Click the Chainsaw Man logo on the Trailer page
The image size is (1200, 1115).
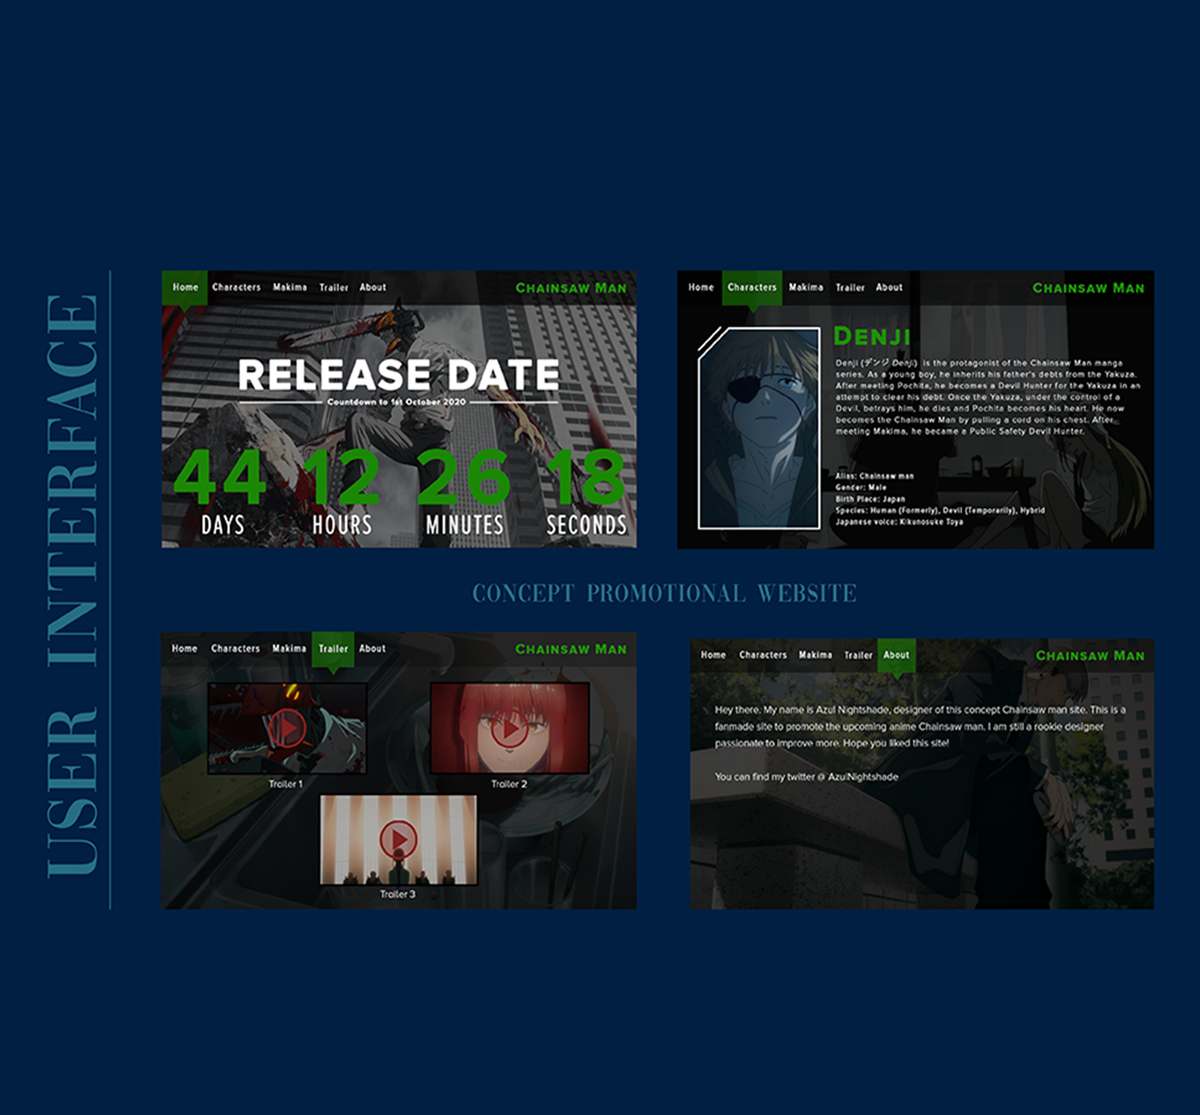(571, 649)
